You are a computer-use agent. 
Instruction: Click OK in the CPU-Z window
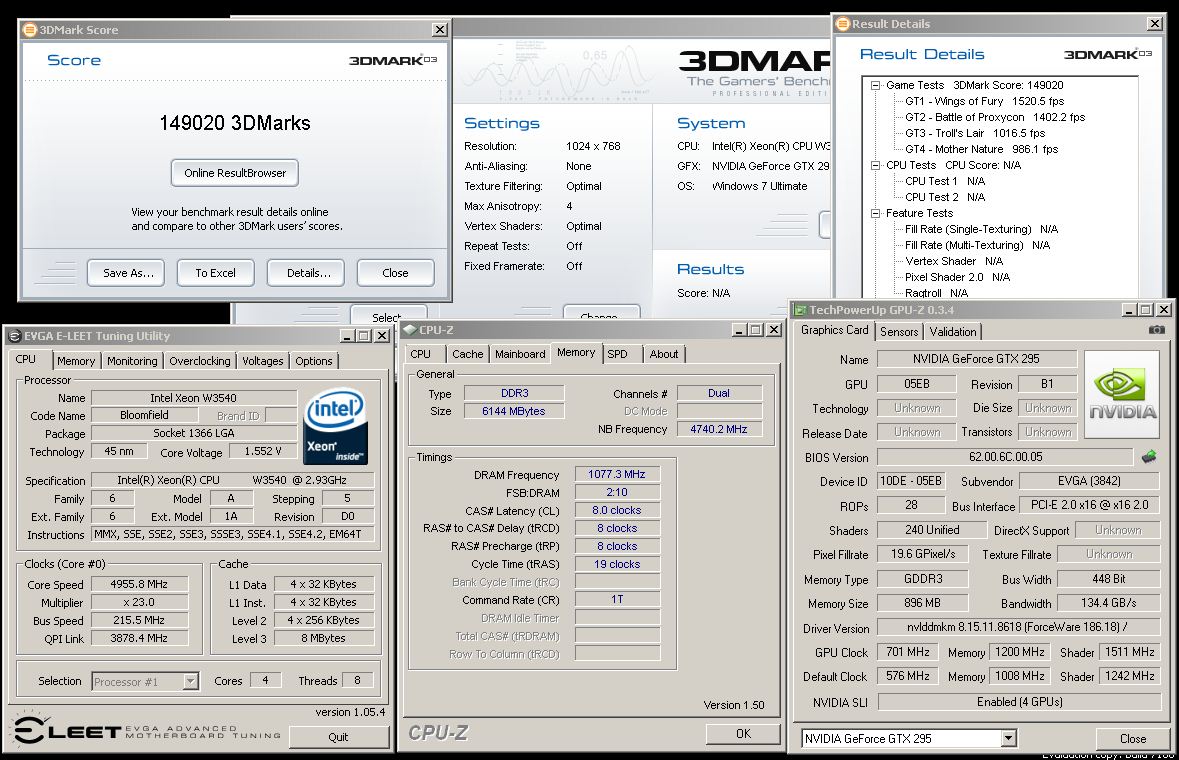(743, 734)
